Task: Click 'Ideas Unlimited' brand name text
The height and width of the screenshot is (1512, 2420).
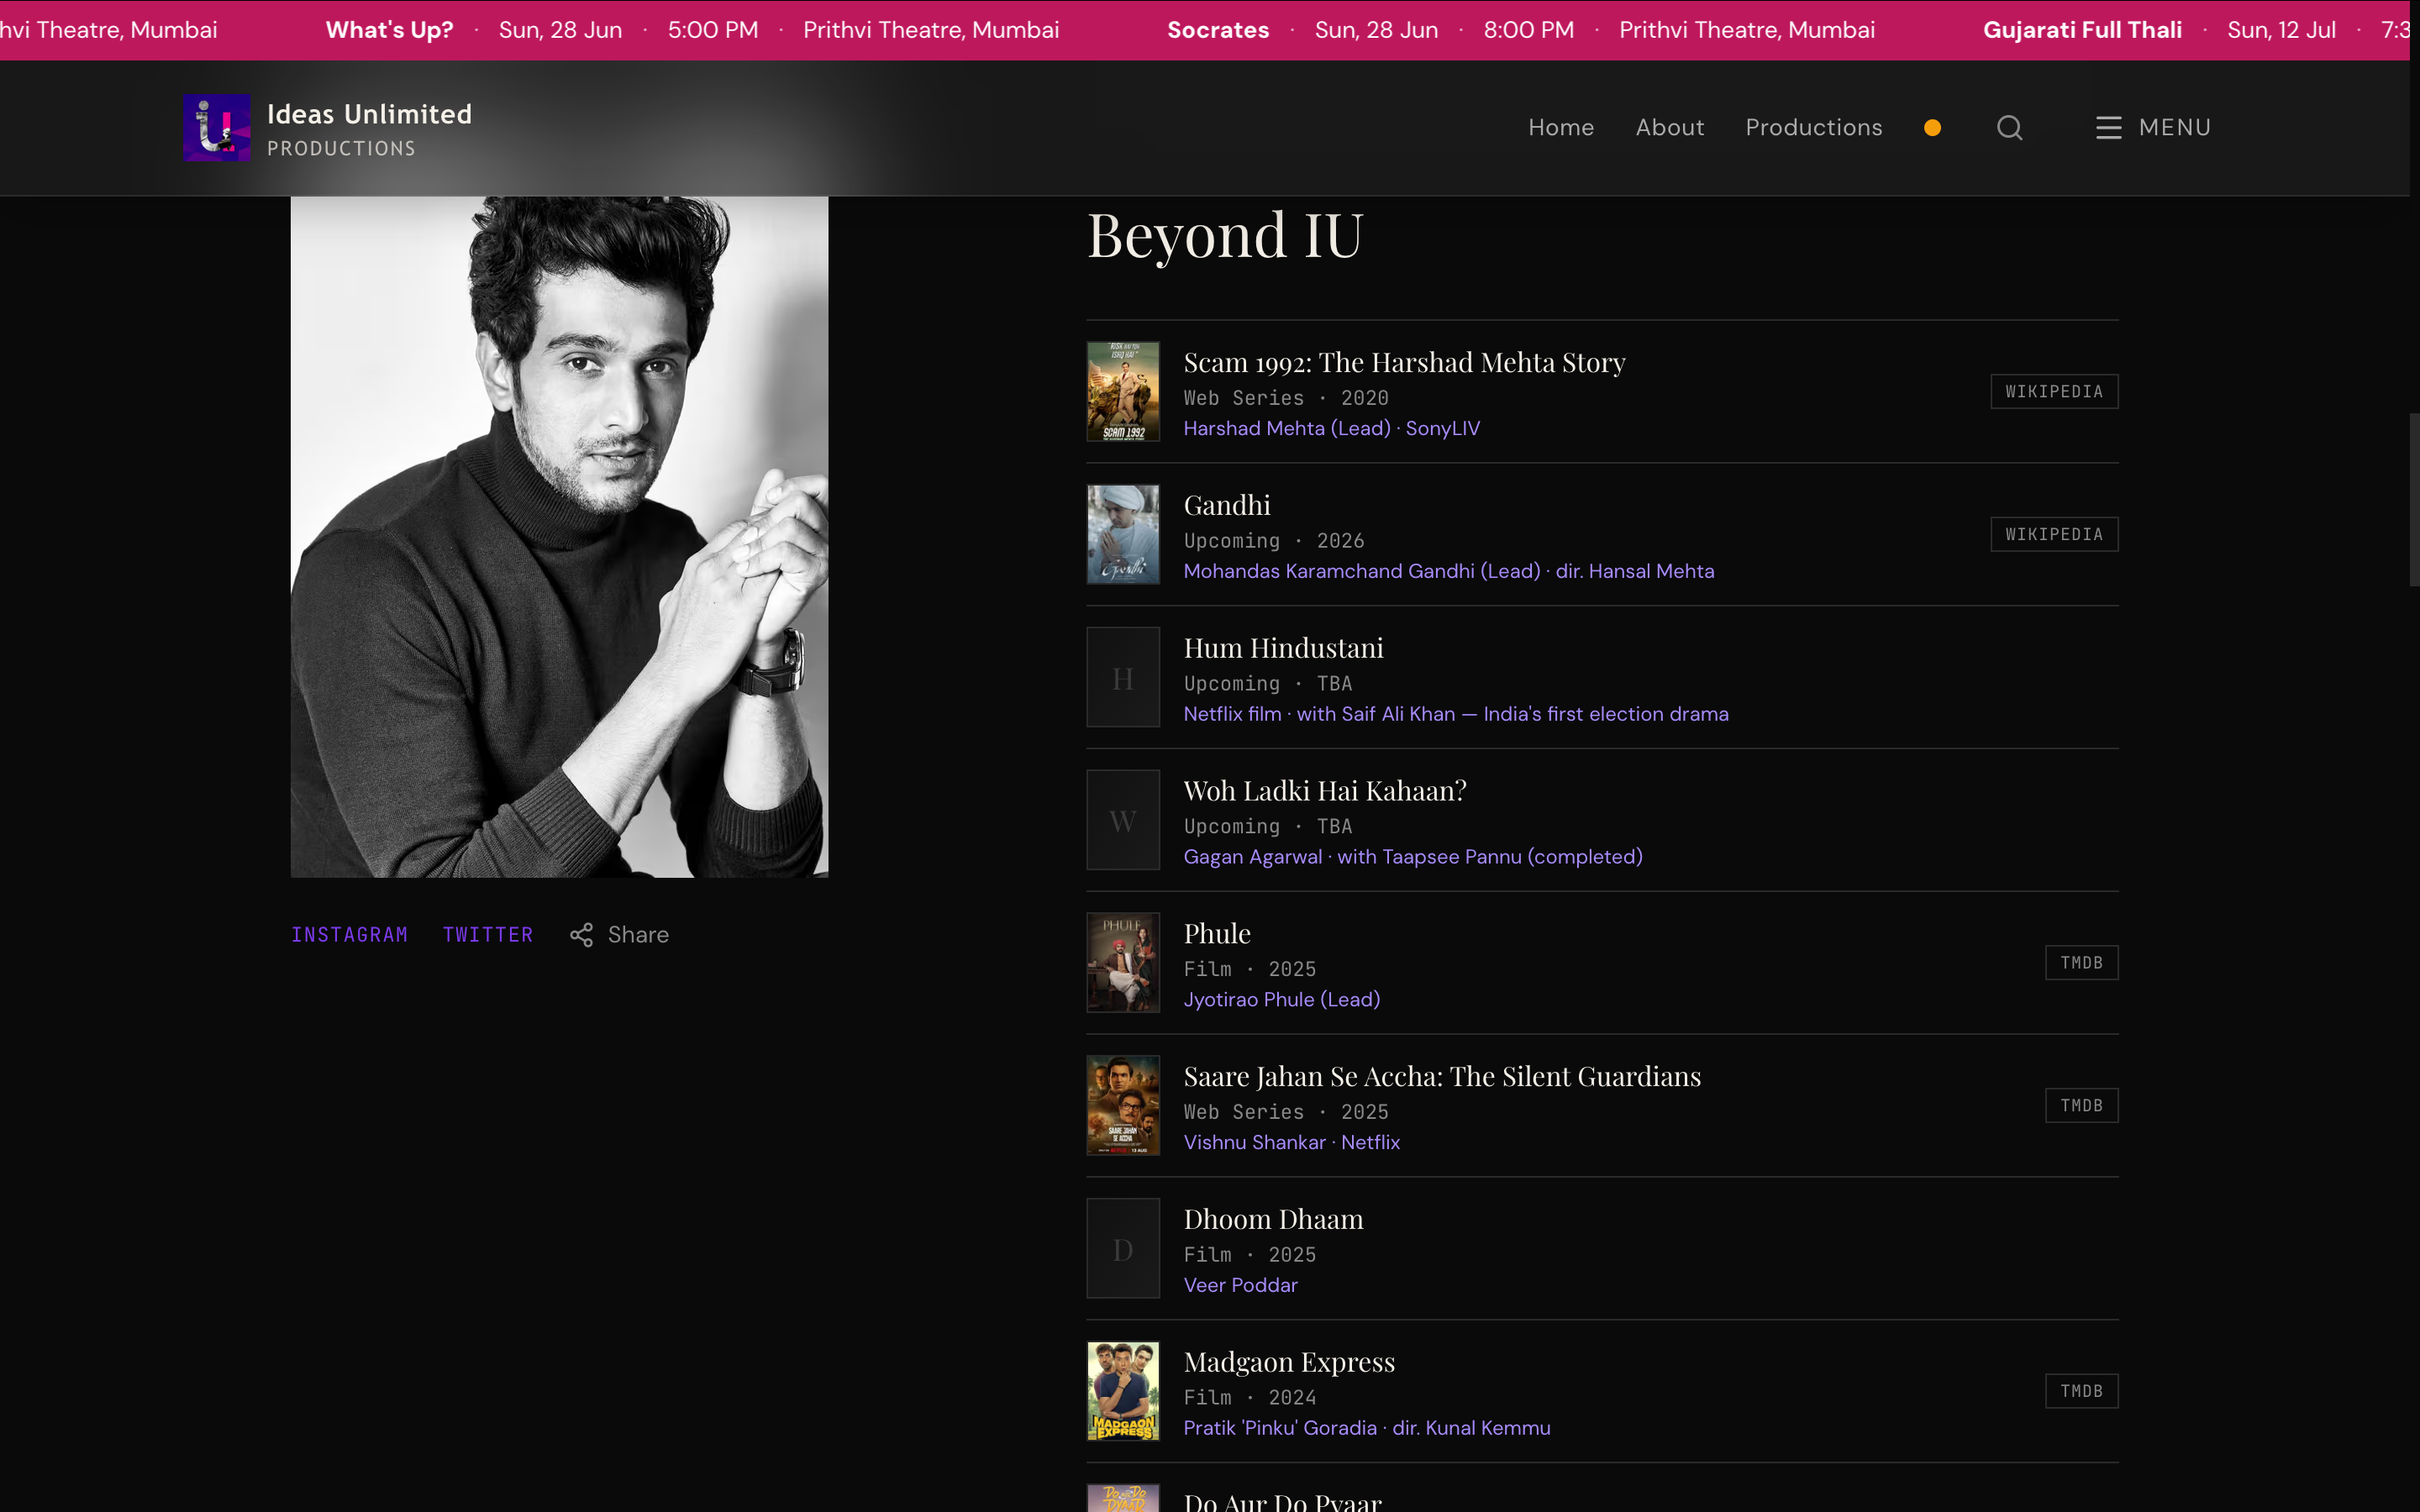Action: tap(369, 114)
